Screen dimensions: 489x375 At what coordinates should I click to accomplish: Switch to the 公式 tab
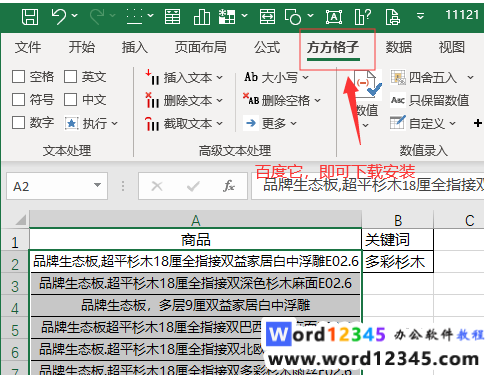(x=267, y=47)
